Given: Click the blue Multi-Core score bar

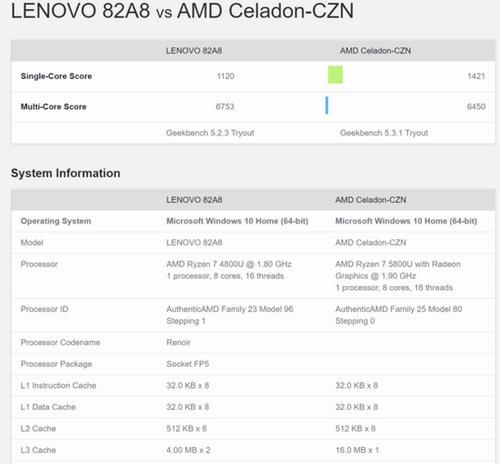Looking at the screenshot, I should pos(327,105).
